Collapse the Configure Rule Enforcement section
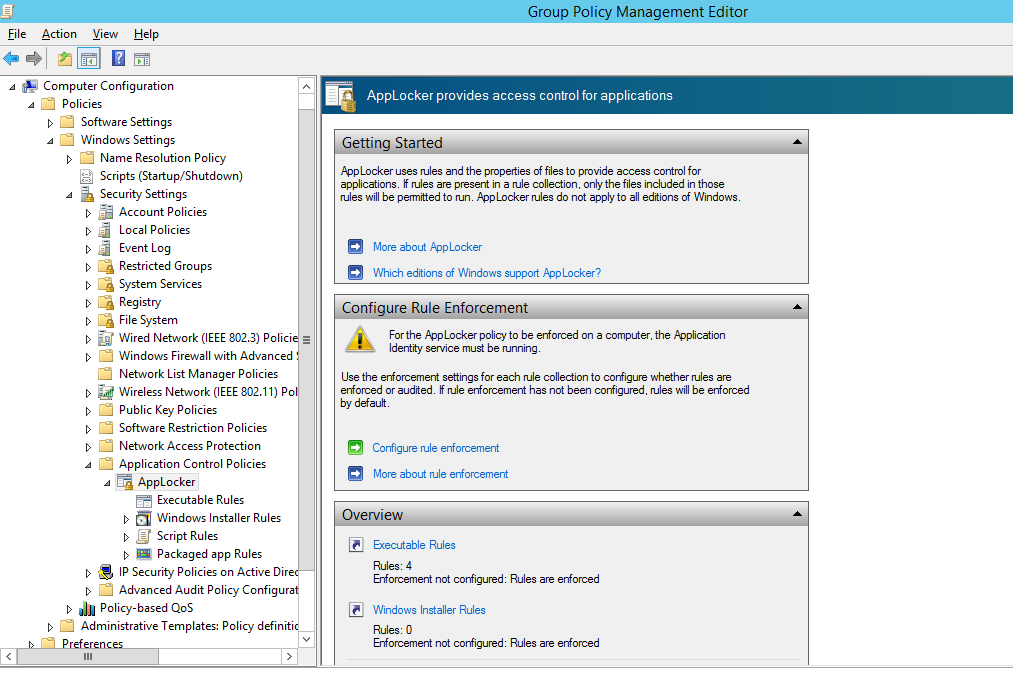 797,307
